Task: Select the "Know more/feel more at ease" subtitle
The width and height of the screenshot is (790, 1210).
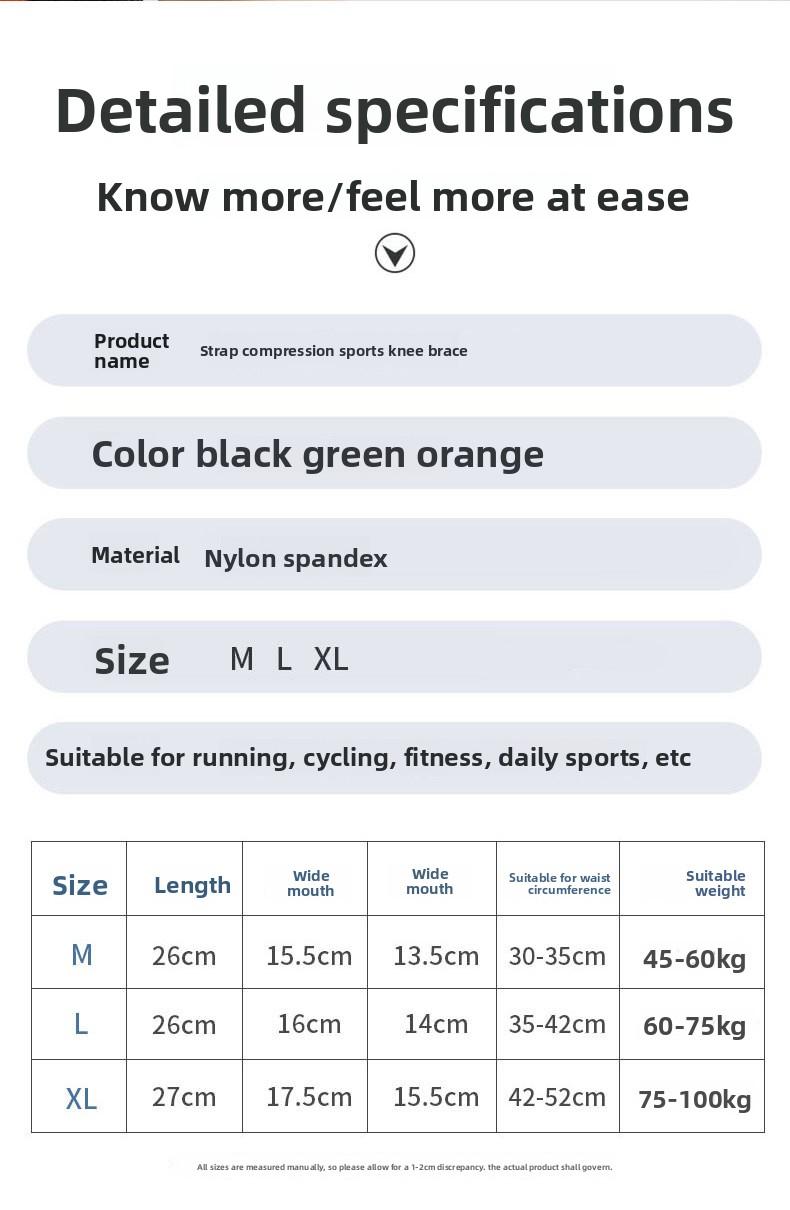Action: [x=393, y=197]
